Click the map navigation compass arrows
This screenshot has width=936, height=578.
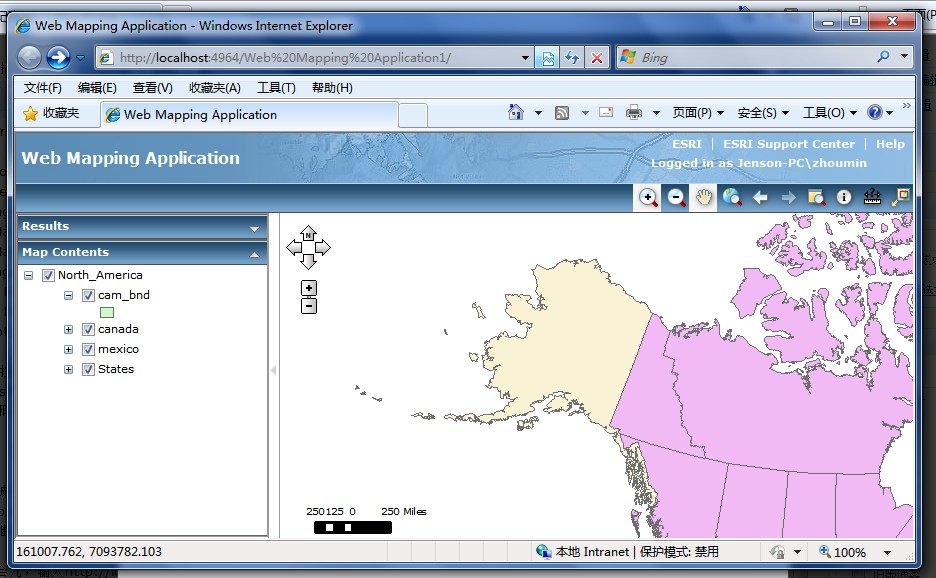pyautogui.click(x=308, y=247)
